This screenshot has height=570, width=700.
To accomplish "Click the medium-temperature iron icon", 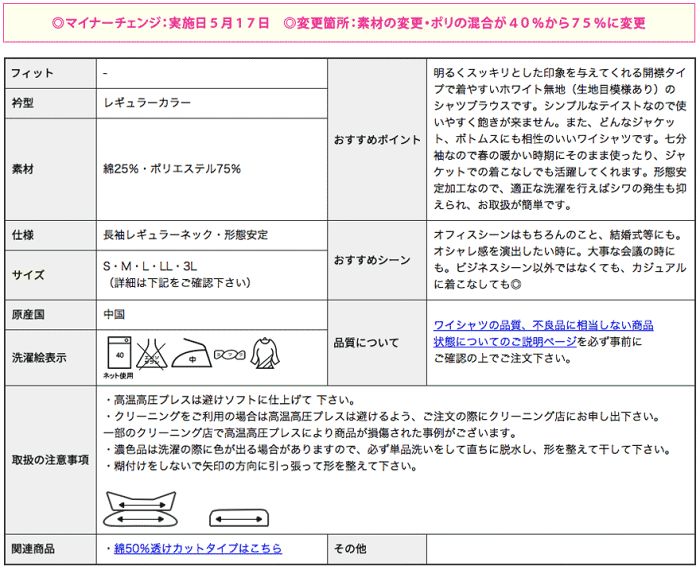I will tap(191, 353).
